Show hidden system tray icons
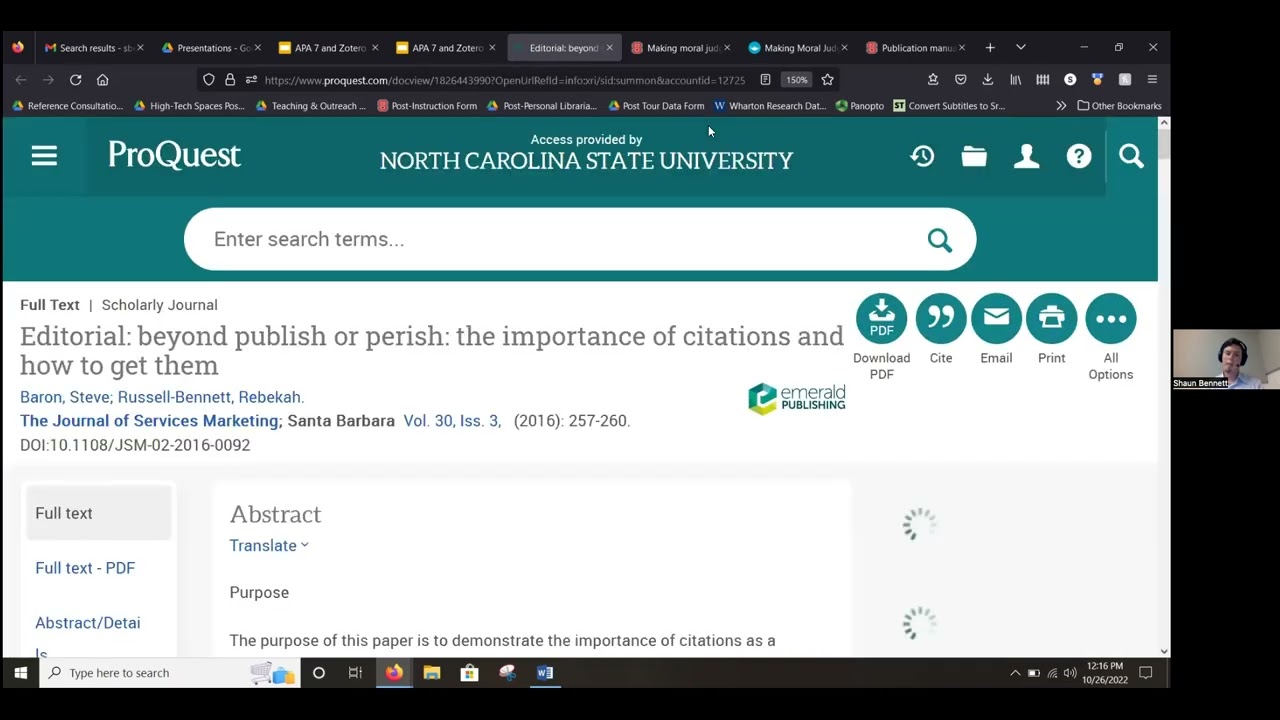This screenshot has height=720, width=1280. 1015,673
